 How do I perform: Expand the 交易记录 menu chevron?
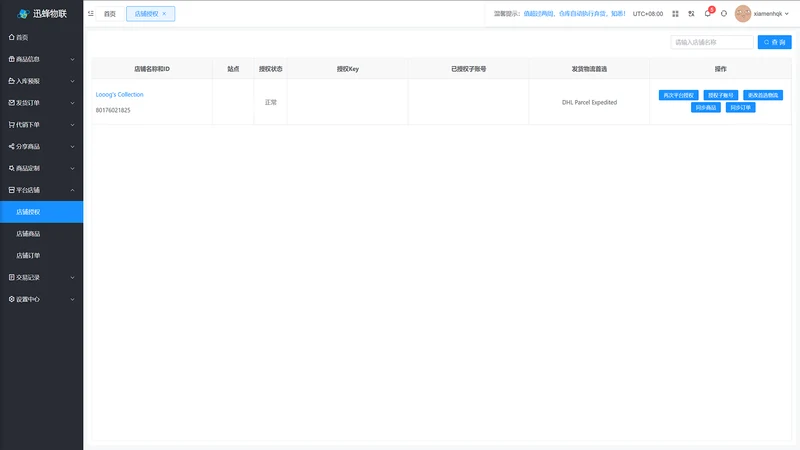pyautogui.click(x=72, y=278)
